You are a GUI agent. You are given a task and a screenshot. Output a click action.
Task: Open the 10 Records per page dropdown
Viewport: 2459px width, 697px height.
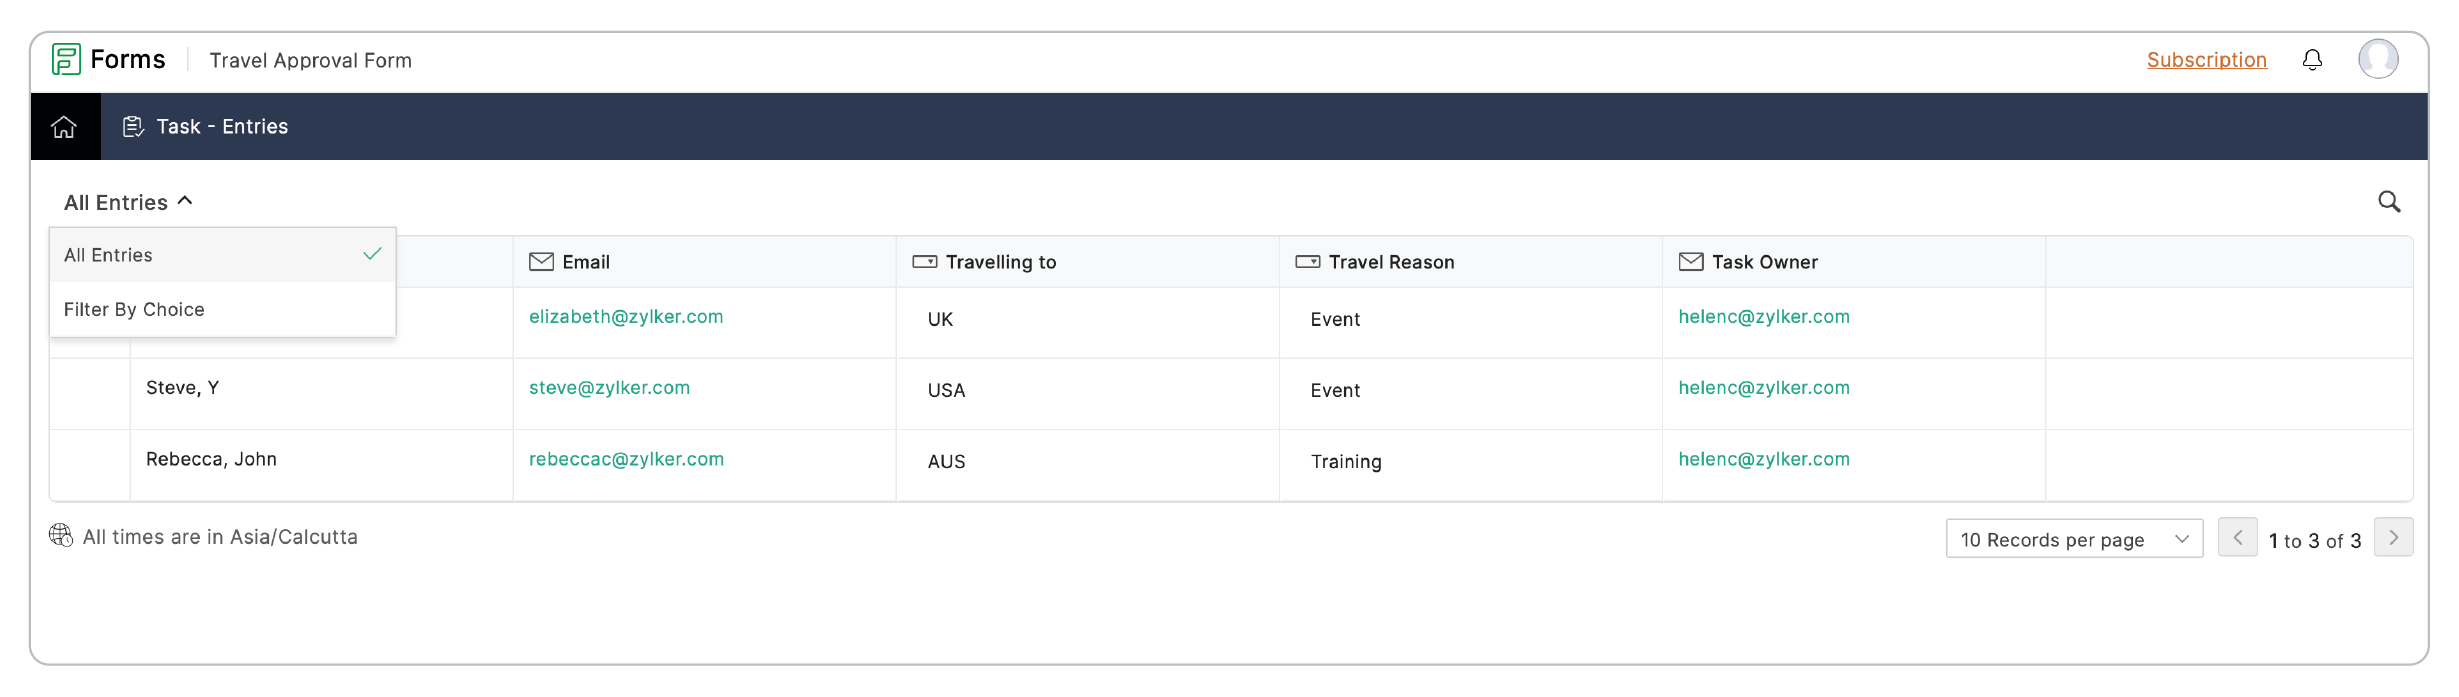(x=2073, y=539)
